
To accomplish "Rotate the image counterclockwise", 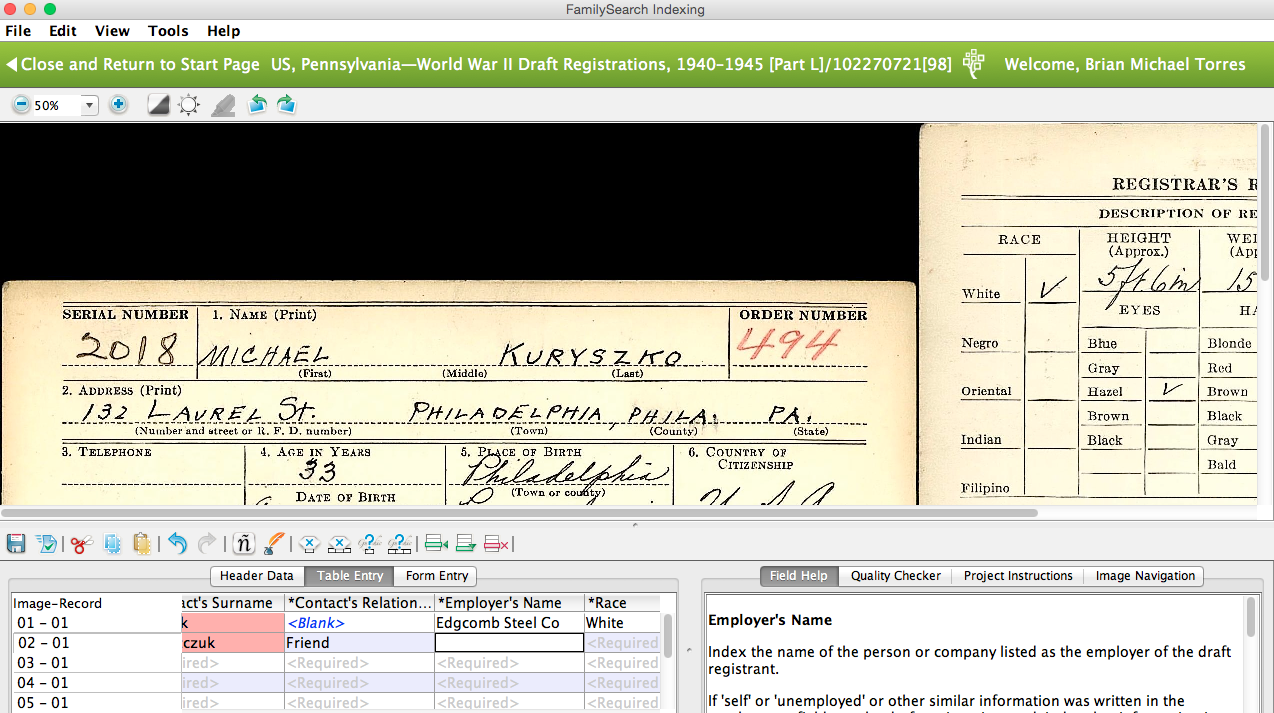I will (x=257, y=105).
